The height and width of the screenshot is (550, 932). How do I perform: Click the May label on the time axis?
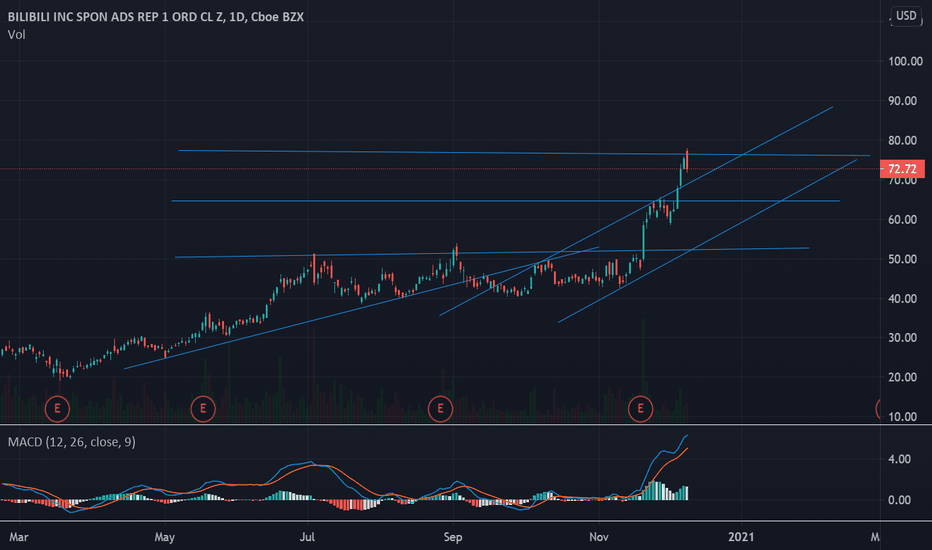[x=165, y=537]
